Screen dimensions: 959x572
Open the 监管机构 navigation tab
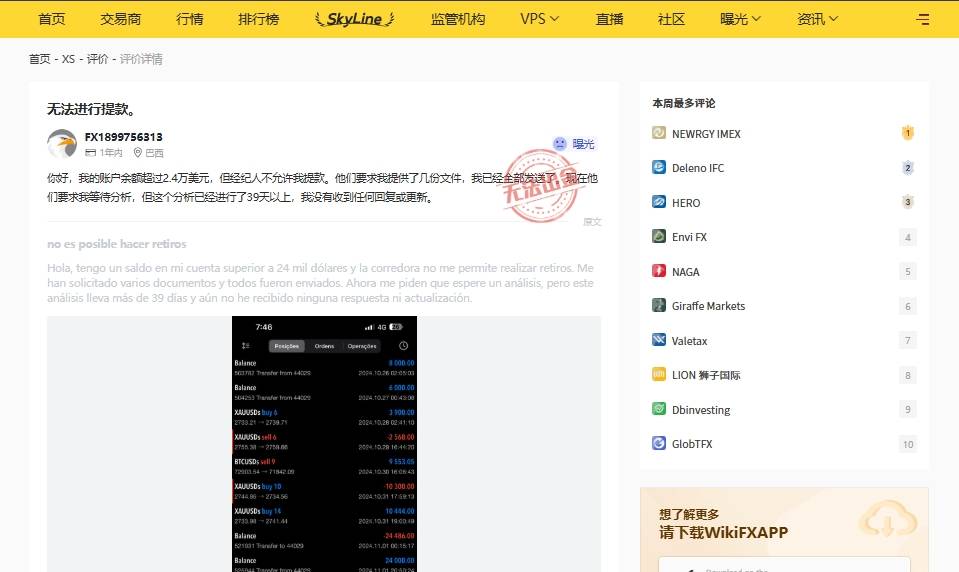point(458,19)
